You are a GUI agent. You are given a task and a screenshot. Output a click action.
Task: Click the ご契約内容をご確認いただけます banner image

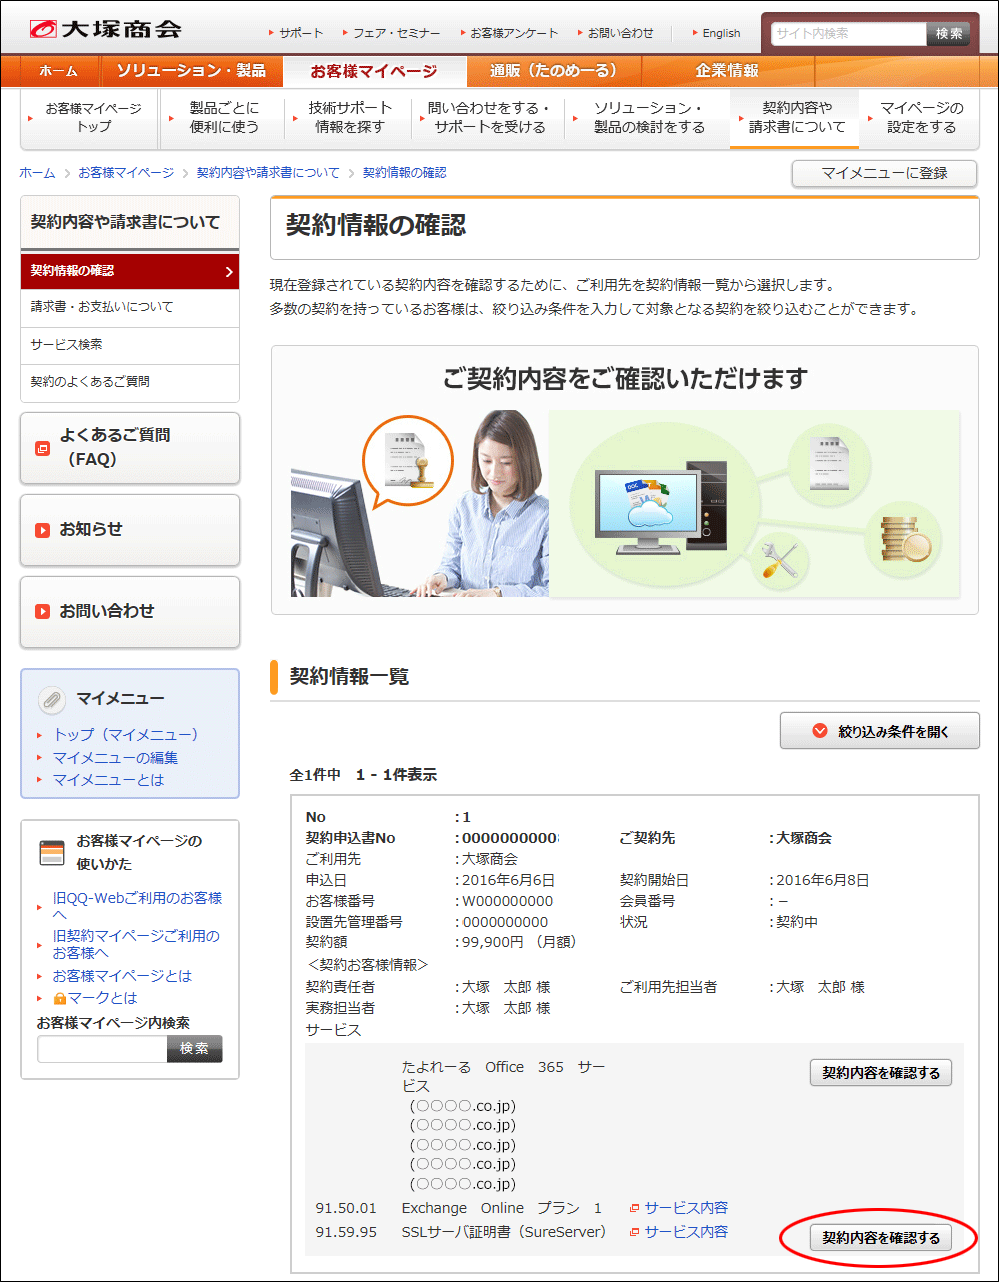(x=625, y=479)
